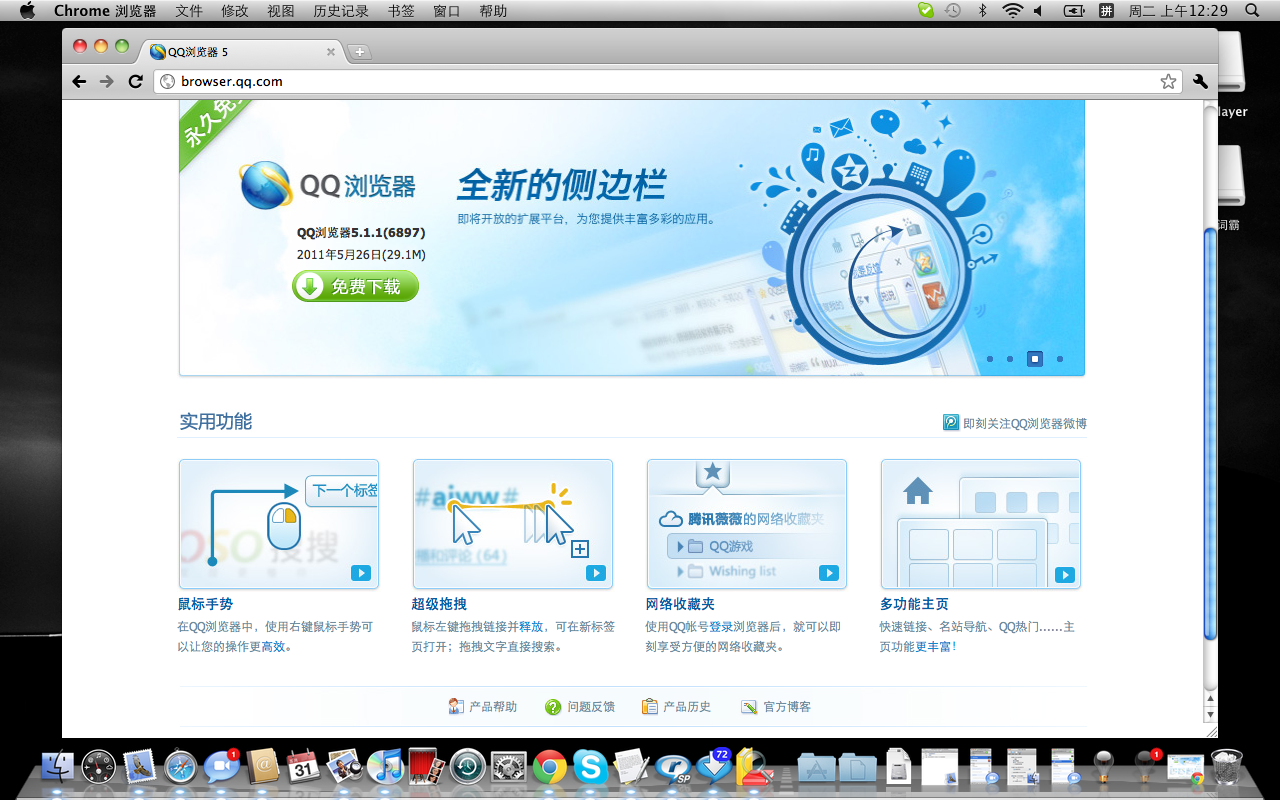This screenshot has width=1280, height=800.
Task: Open System Preferences gear in Dock
Action: [508, 768]
